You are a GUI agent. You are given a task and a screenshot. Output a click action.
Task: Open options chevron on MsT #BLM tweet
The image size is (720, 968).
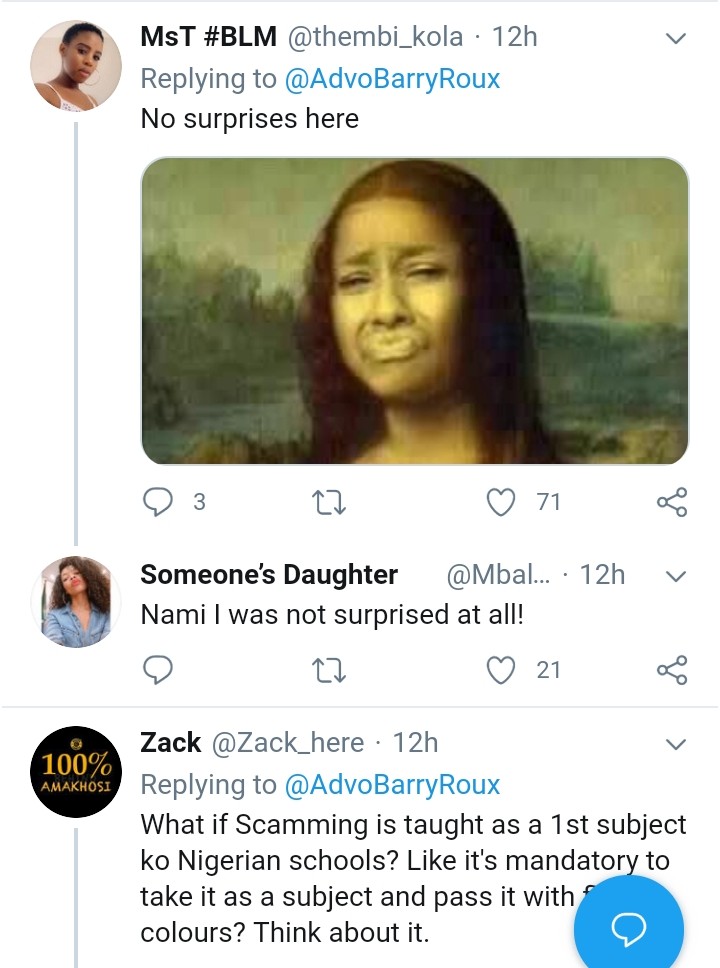click(x=676, y=39)
